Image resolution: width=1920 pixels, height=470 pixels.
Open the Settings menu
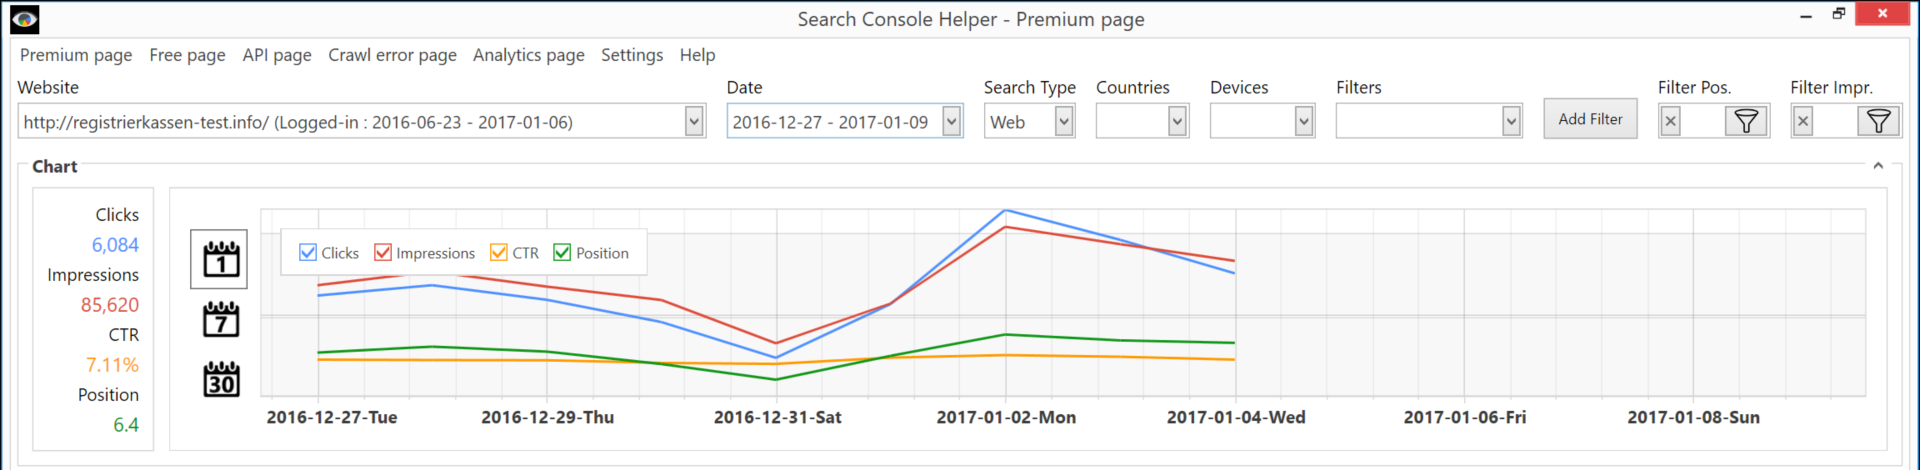[632, 55]
